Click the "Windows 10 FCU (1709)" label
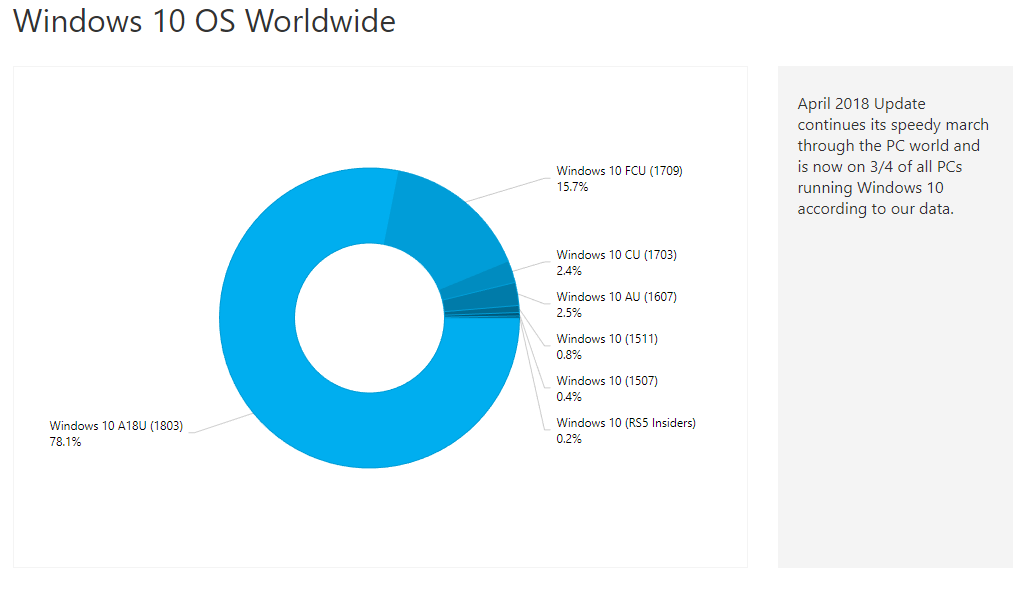 pyautogui.click(x=620, y=171)
